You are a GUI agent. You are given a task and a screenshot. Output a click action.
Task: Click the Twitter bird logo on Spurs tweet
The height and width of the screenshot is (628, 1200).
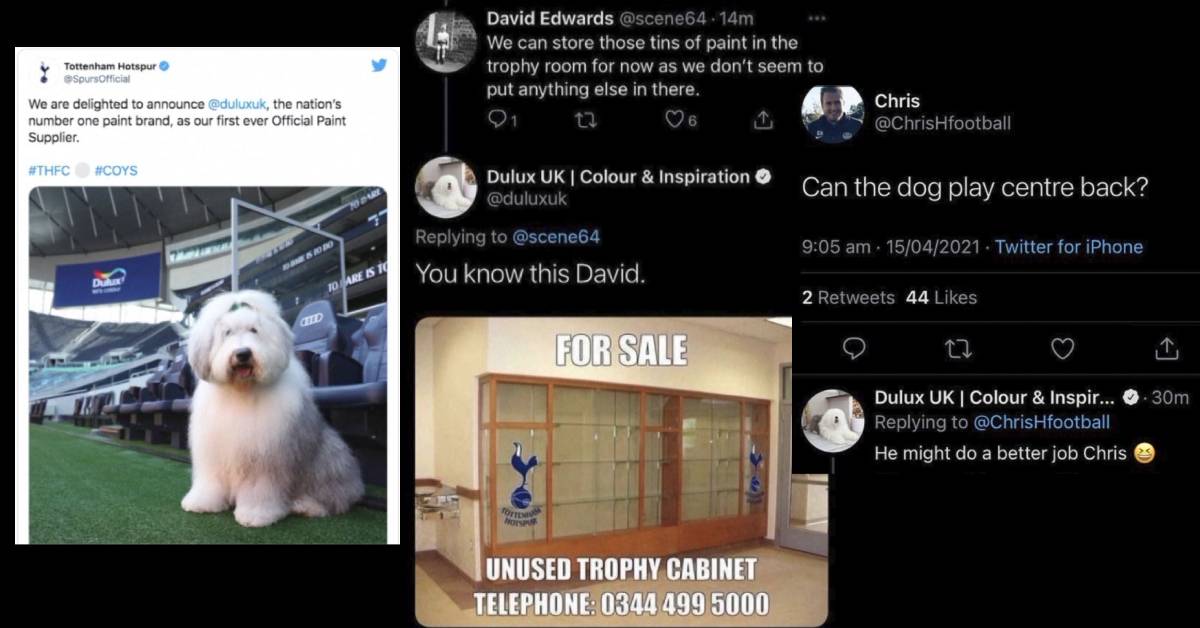[x=379, y=66]
